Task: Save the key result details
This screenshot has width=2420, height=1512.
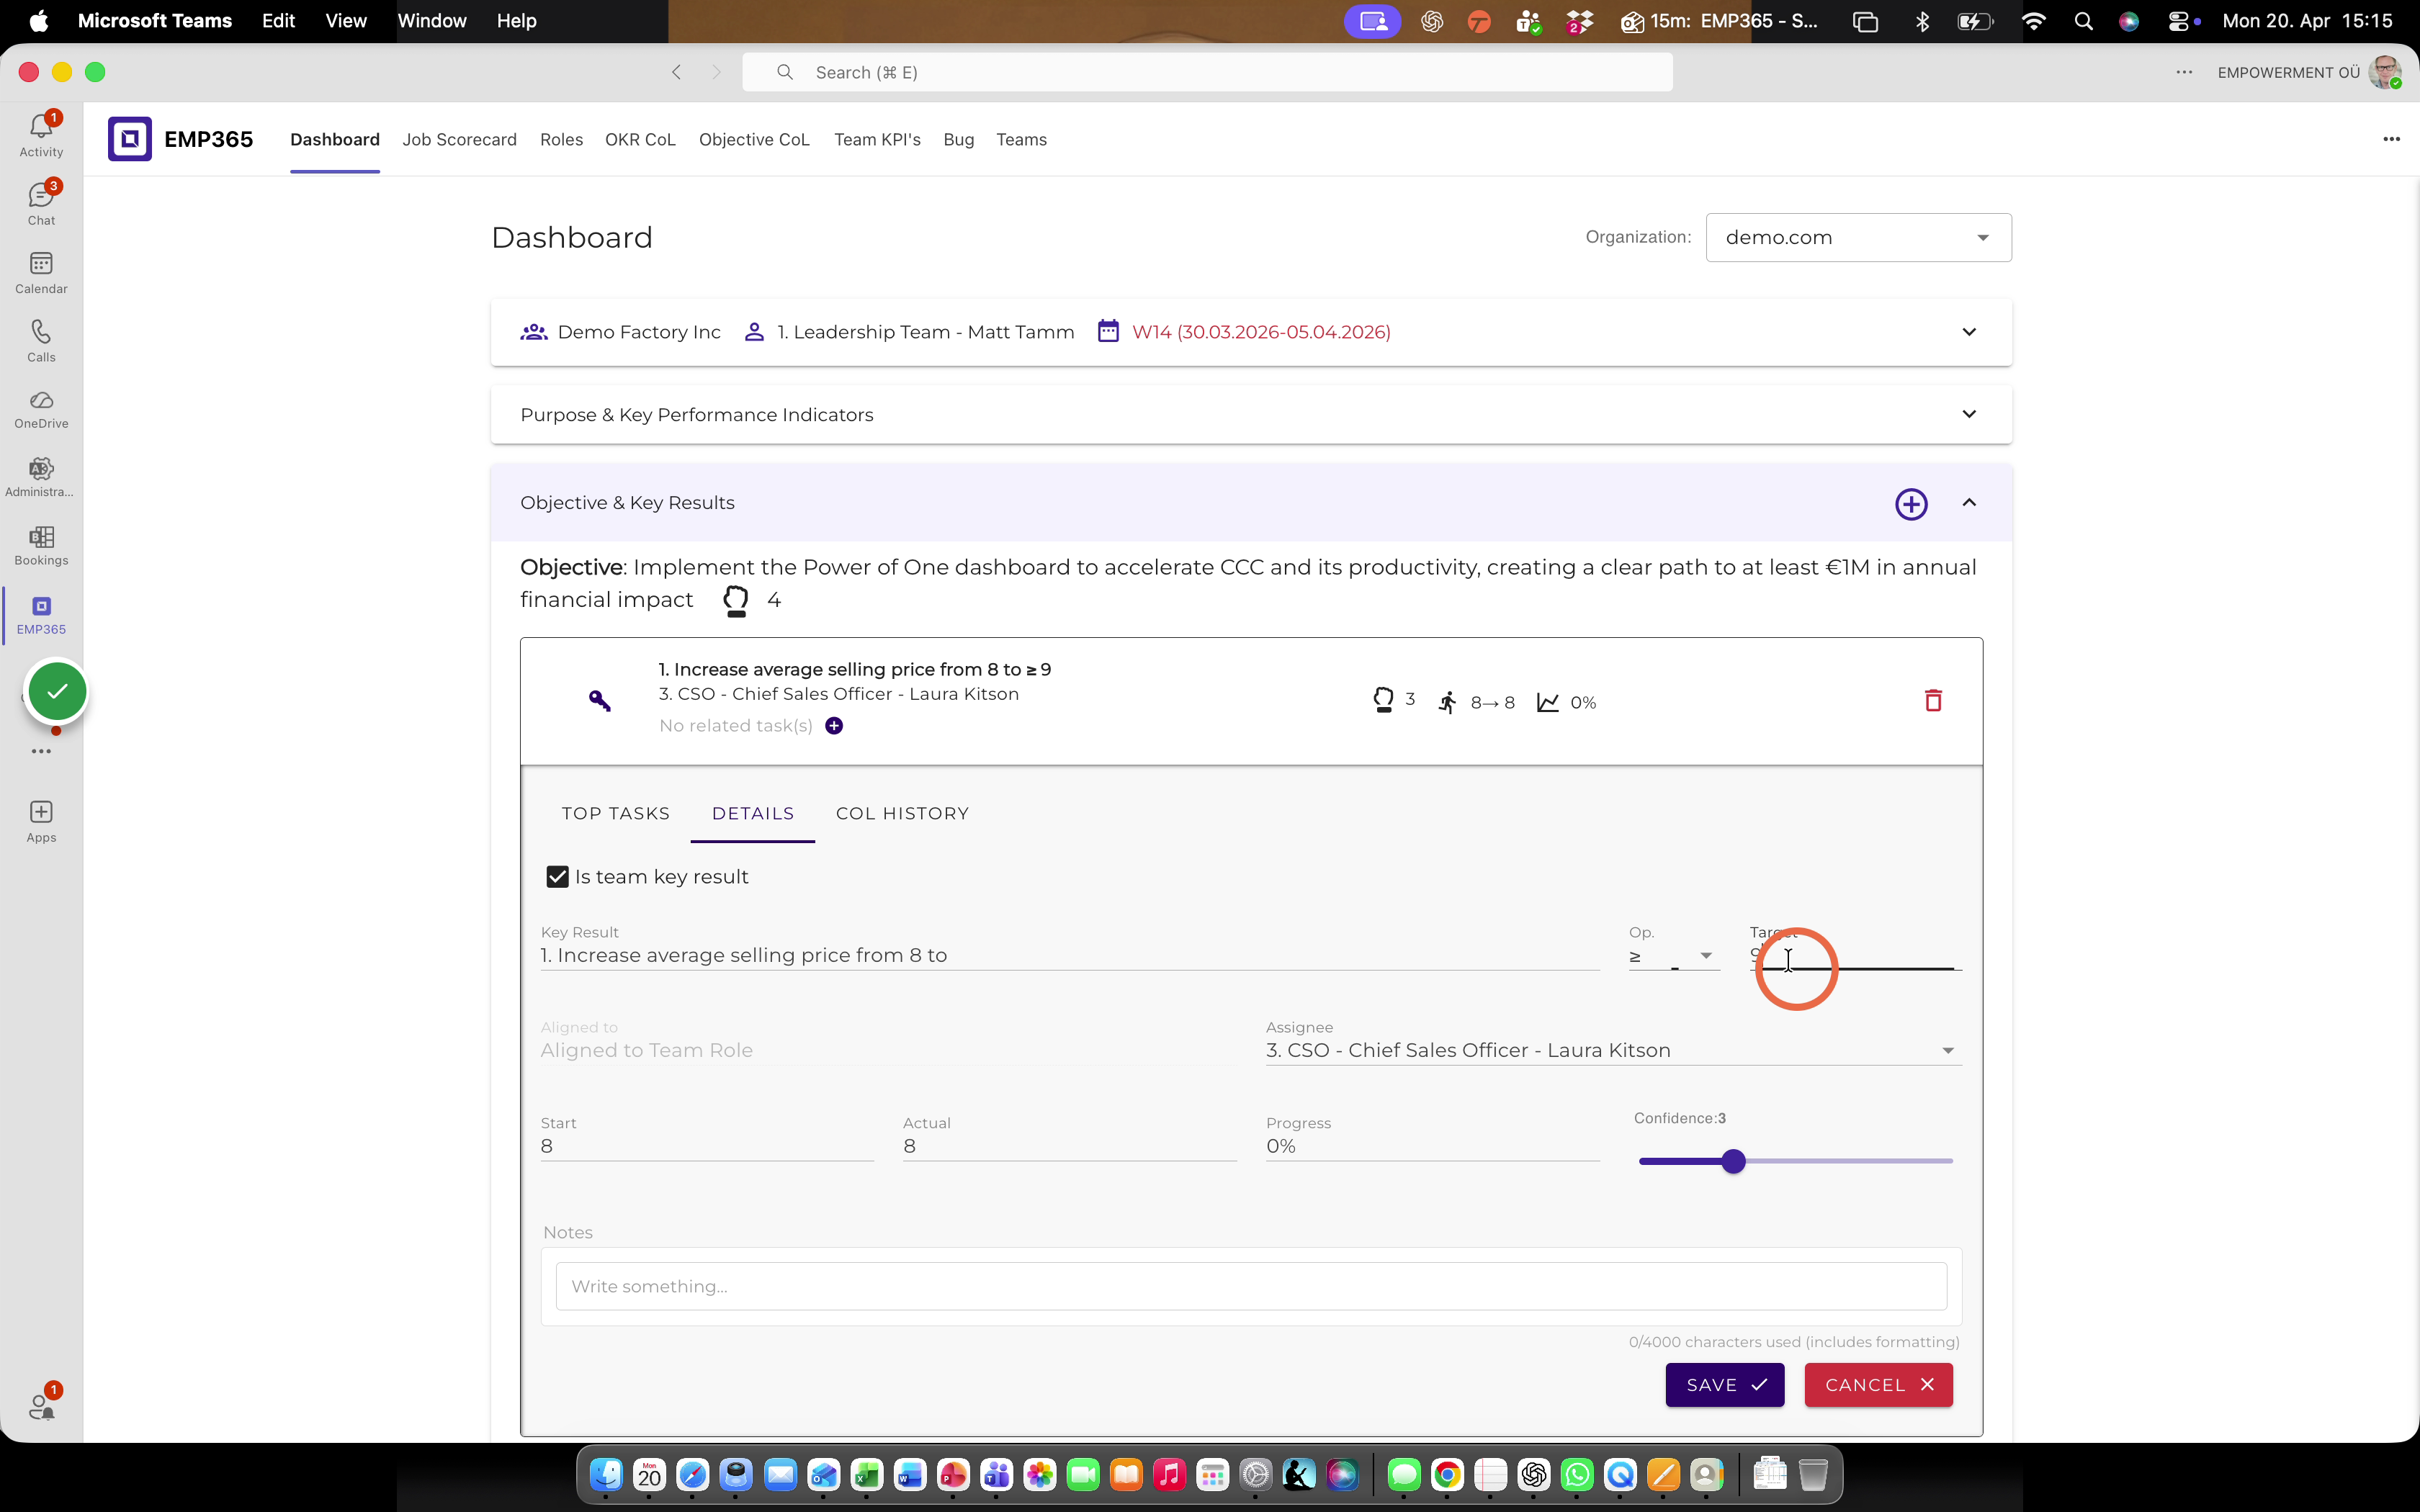Action: (1724, 1385)
